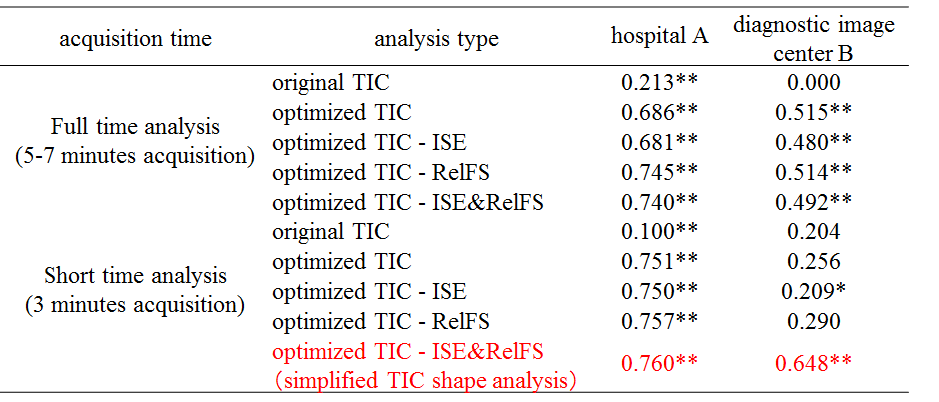Click the "Short time analysis" row label
The height and width of the screenshot is (402, 939).
click(x=137, y=275)
